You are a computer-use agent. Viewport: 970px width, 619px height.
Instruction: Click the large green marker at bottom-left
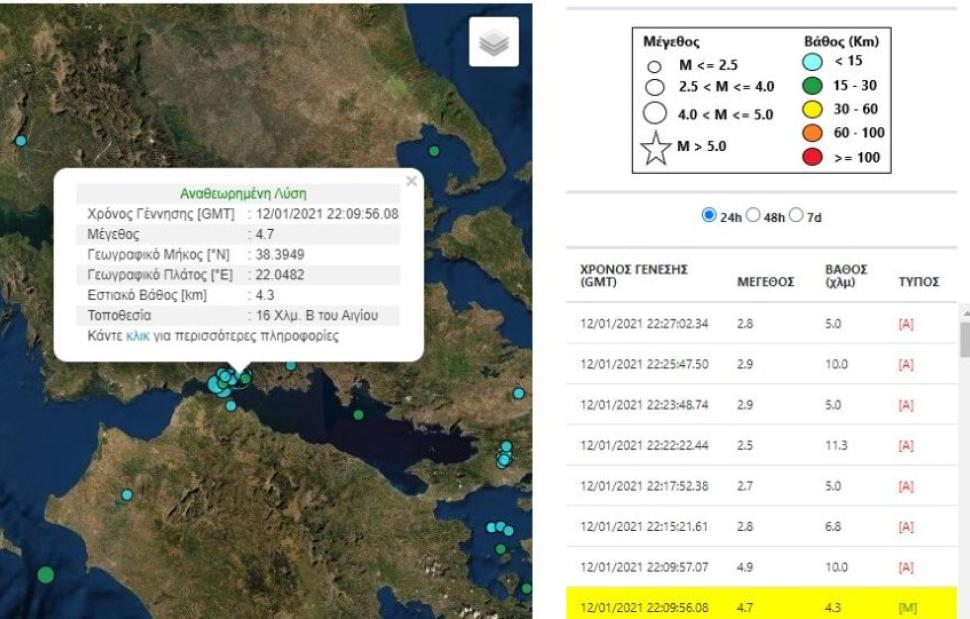(45, 575)
